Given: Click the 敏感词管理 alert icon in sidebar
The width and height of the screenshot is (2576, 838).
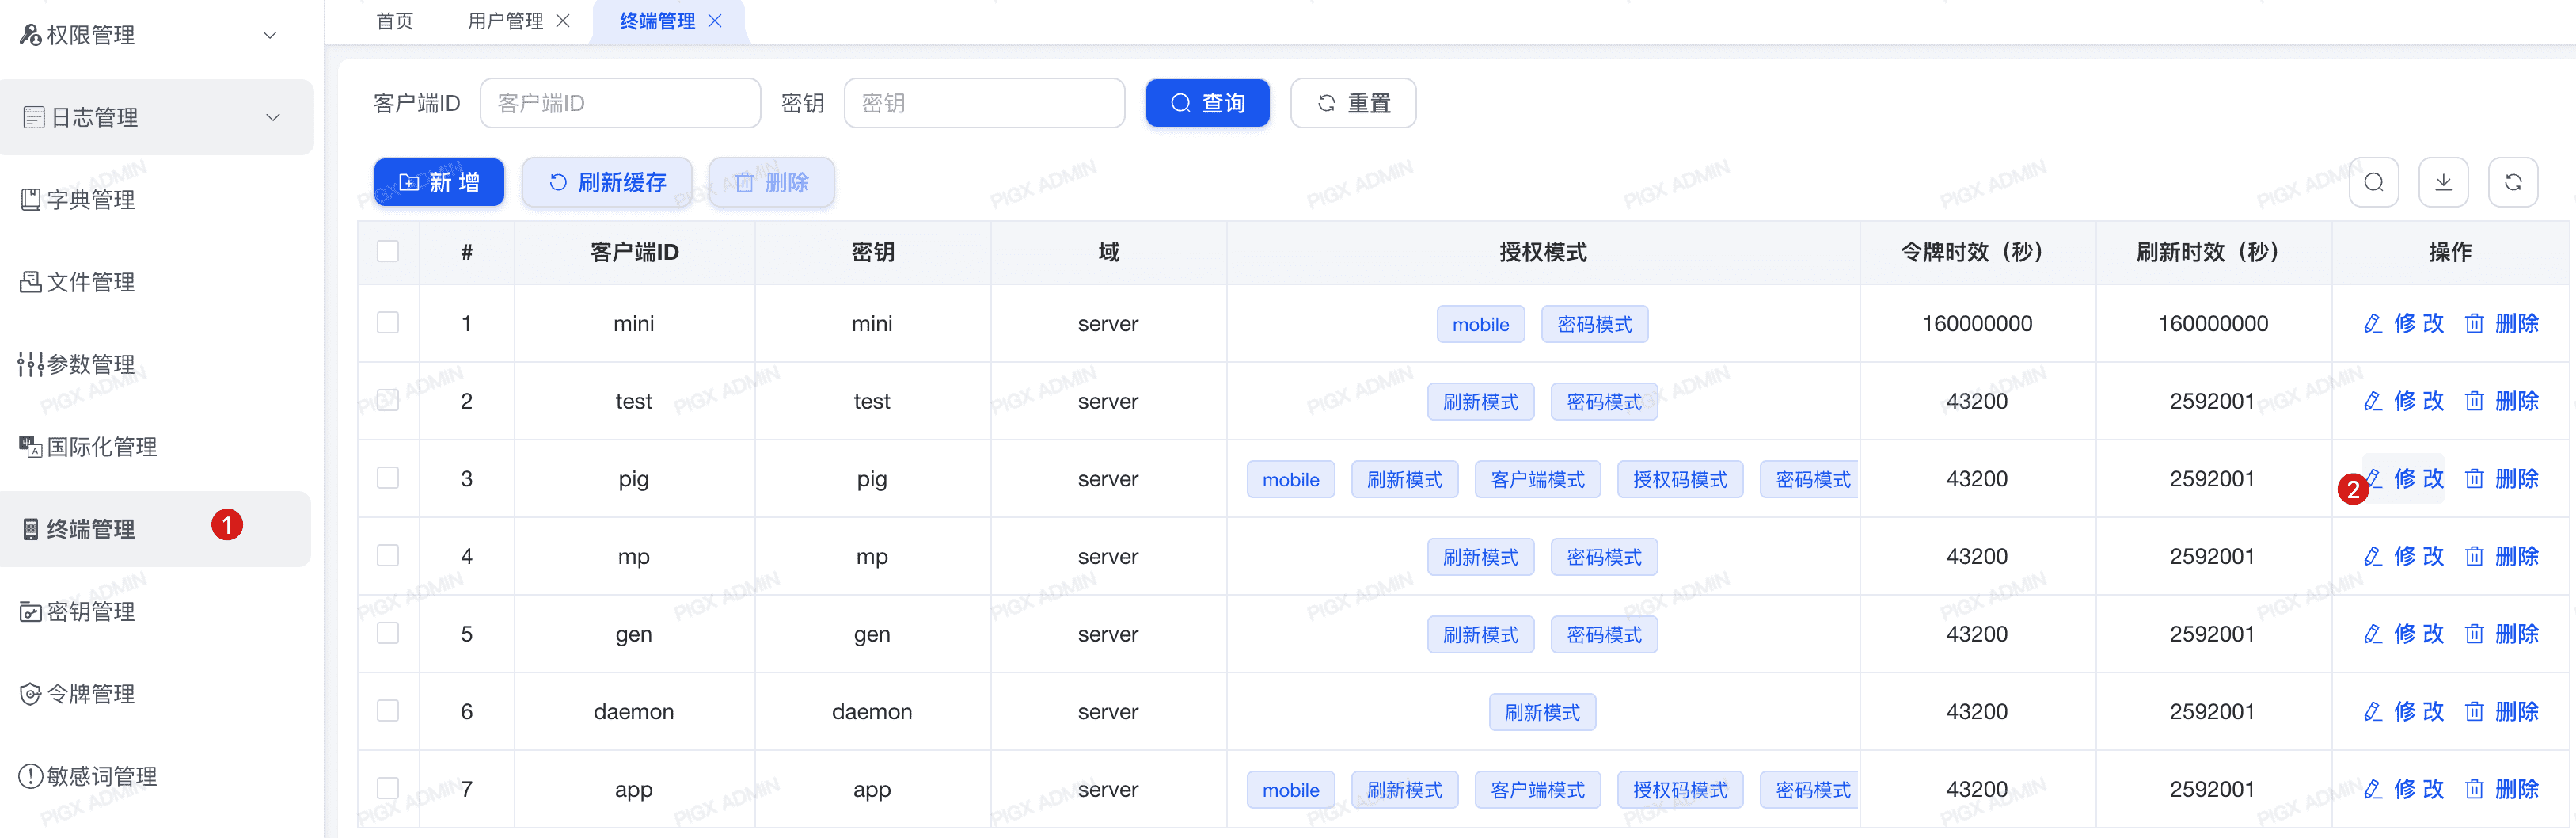Looking at the screenshot, I should [31, 776].
